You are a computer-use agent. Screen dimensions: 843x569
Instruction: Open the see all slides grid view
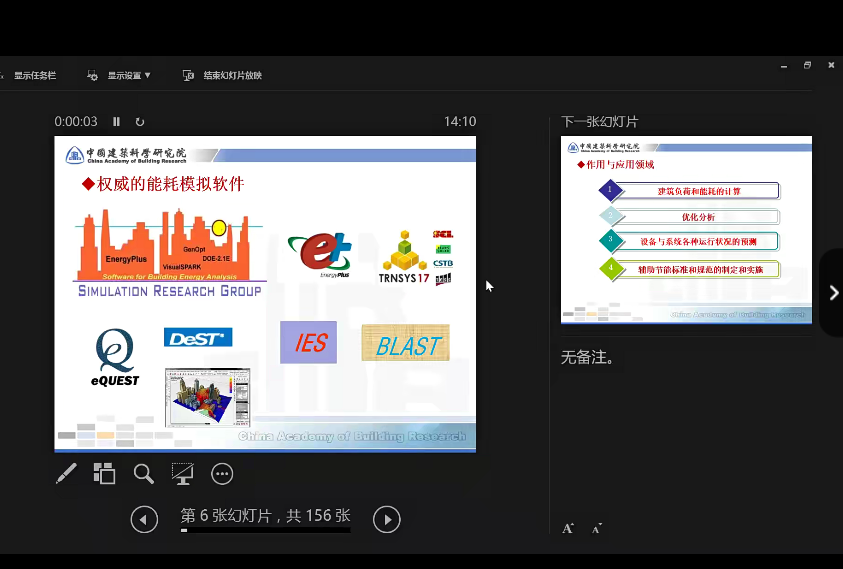(104, 474)
